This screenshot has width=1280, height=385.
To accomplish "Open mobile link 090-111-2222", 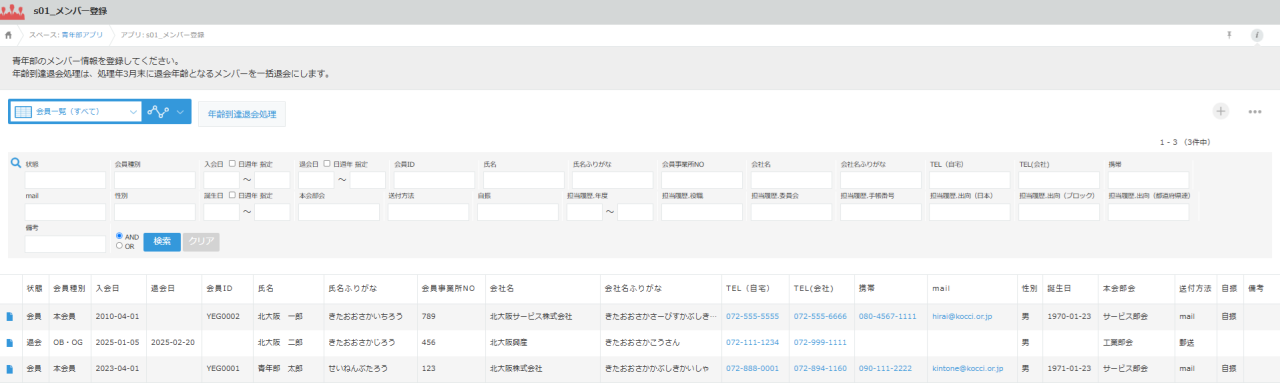I will click(886, 369).
